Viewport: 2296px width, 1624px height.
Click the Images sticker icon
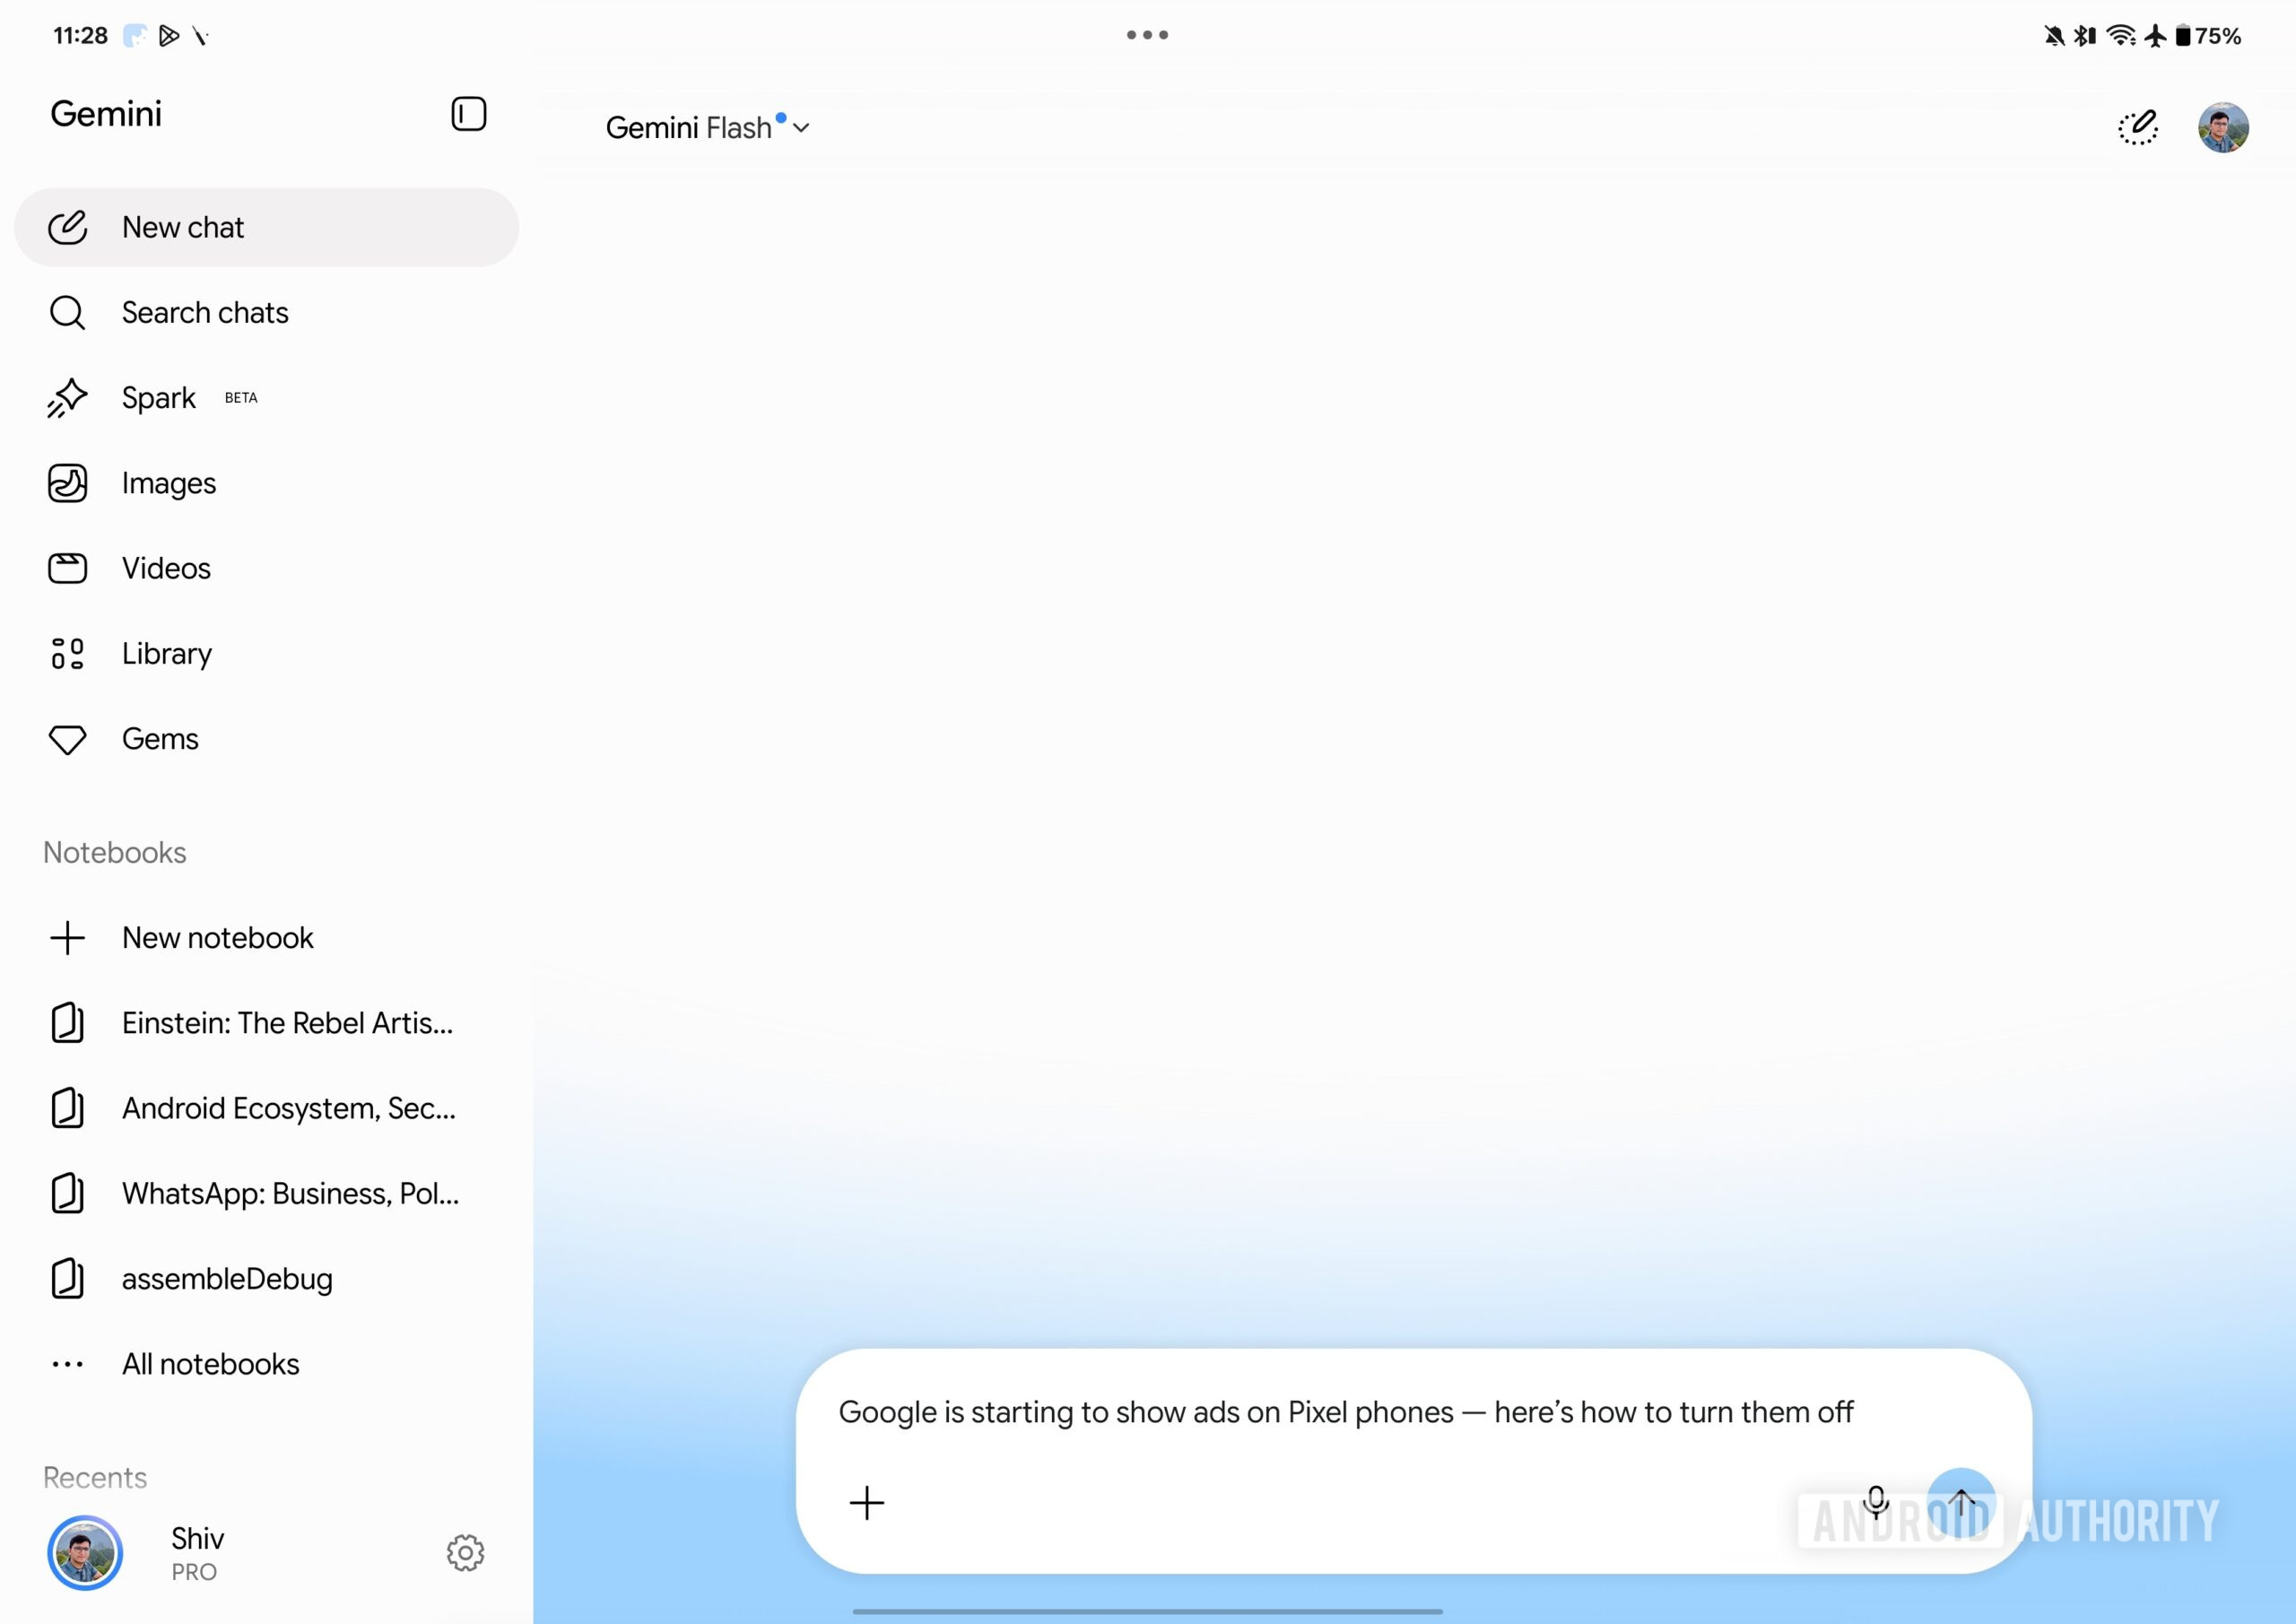67,483
